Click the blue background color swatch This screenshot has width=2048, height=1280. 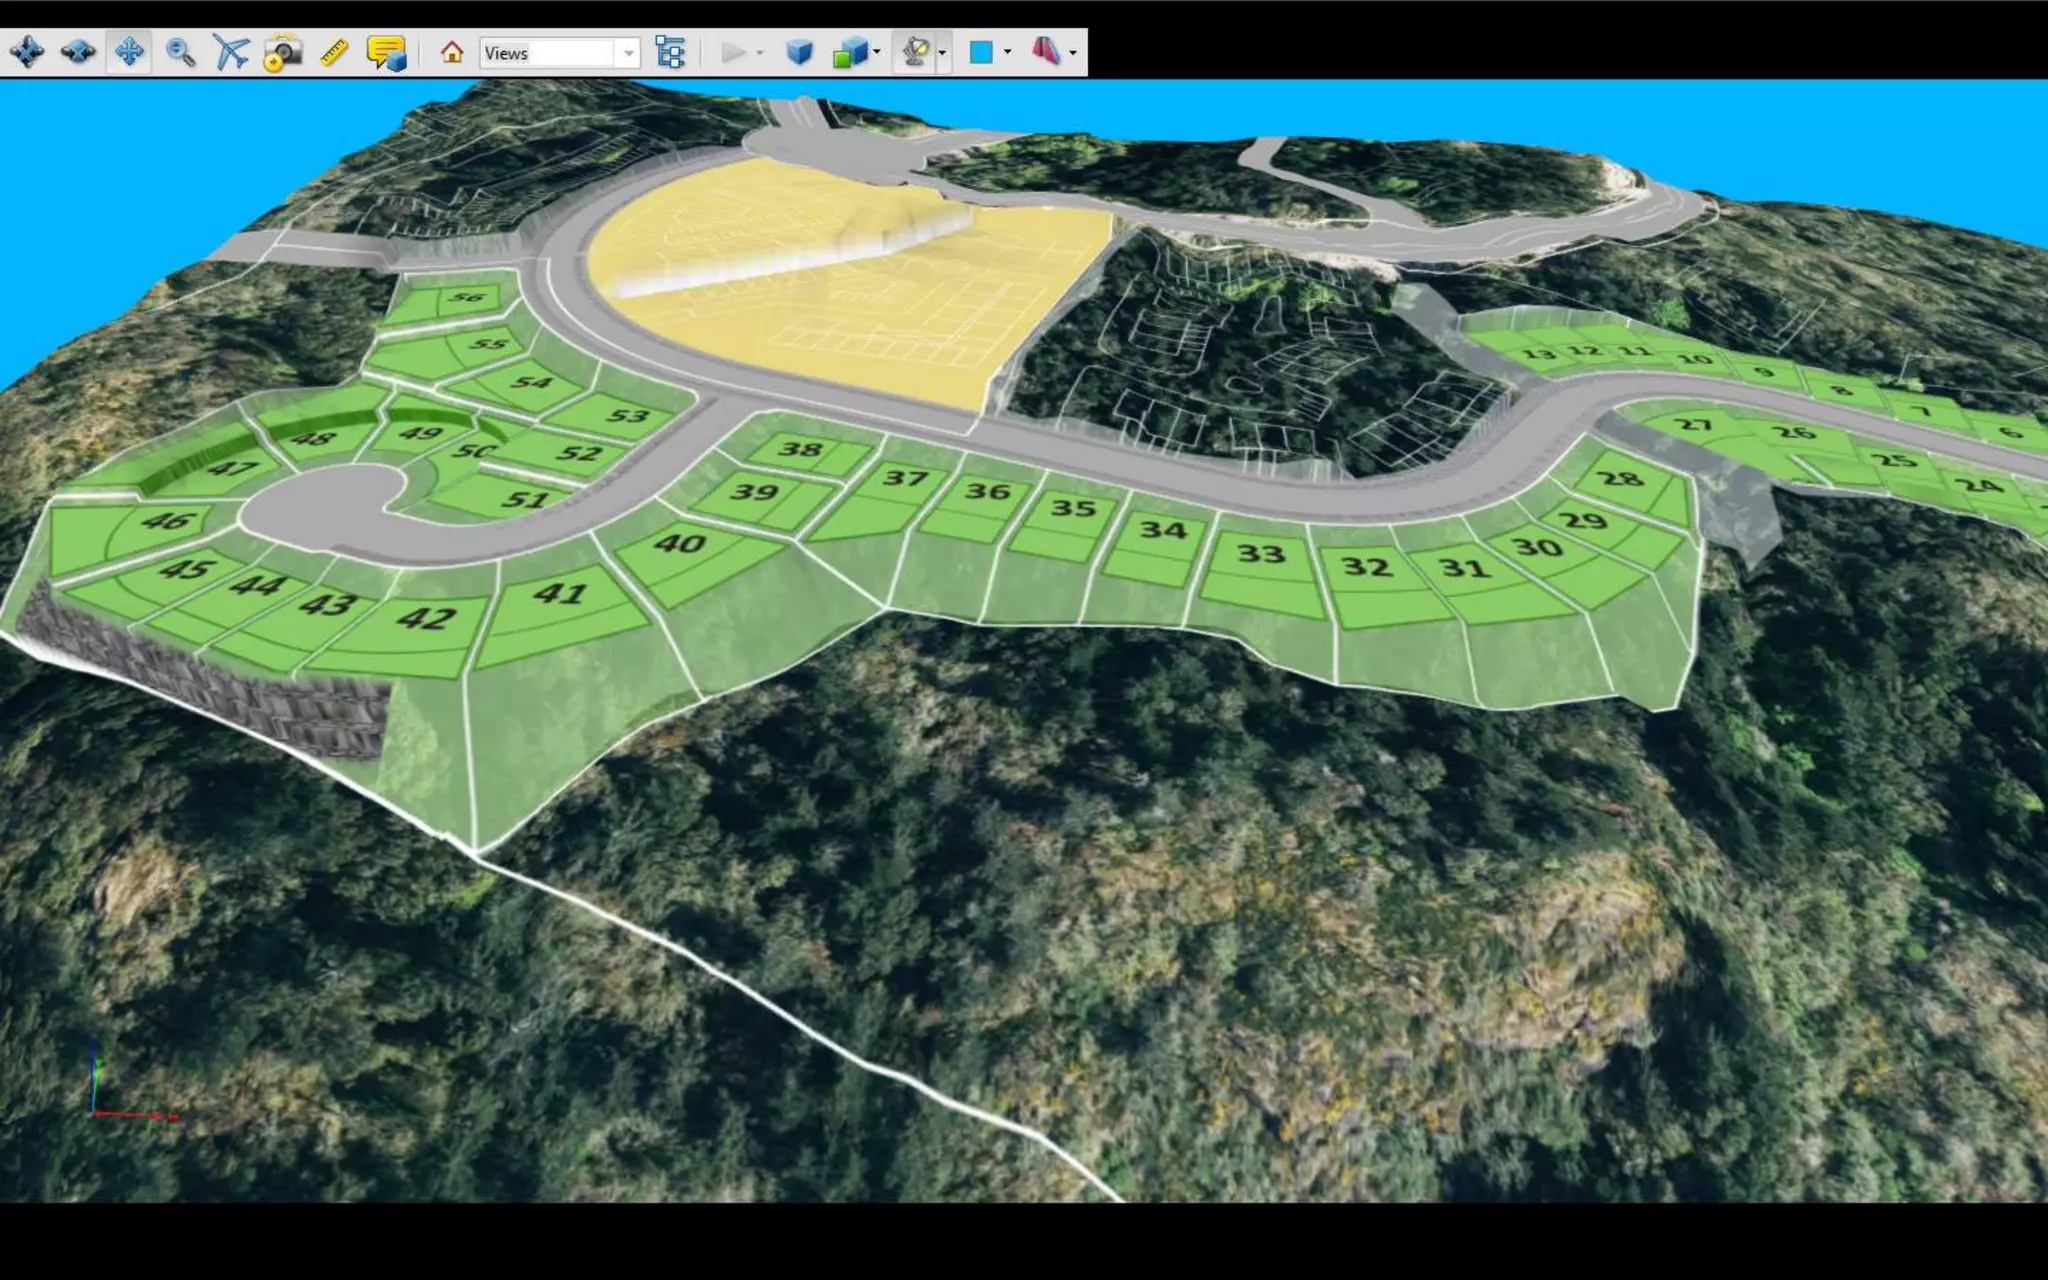pos(981,52)
